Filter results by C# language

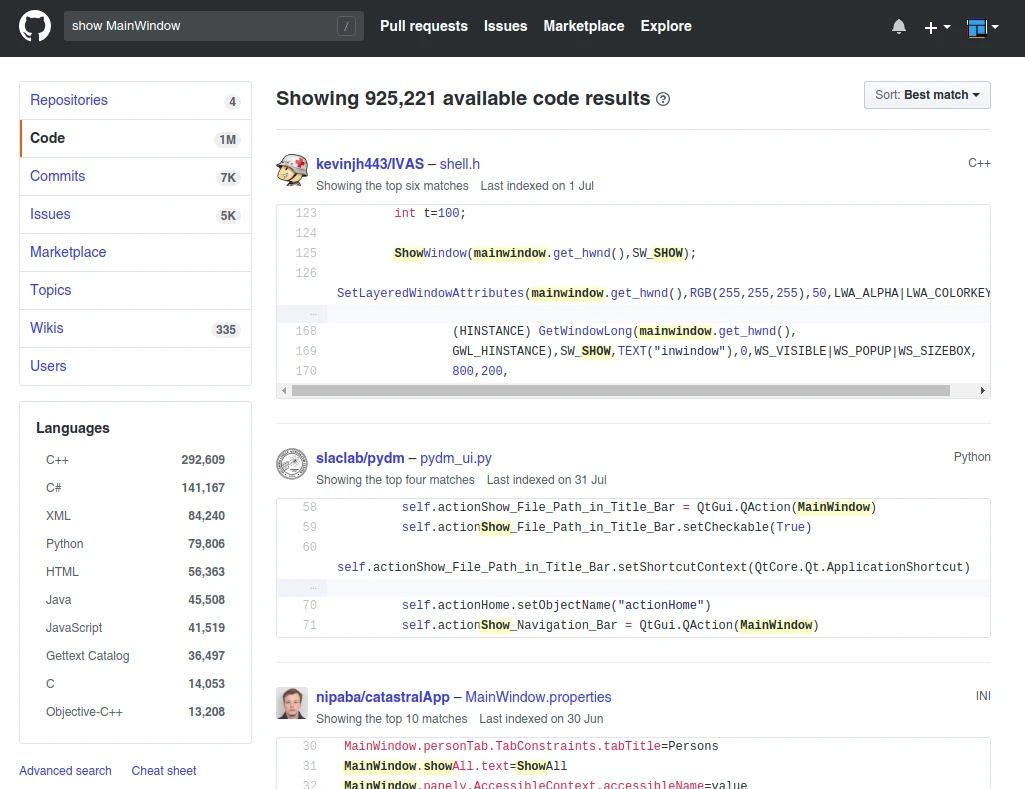click(135, 488)
